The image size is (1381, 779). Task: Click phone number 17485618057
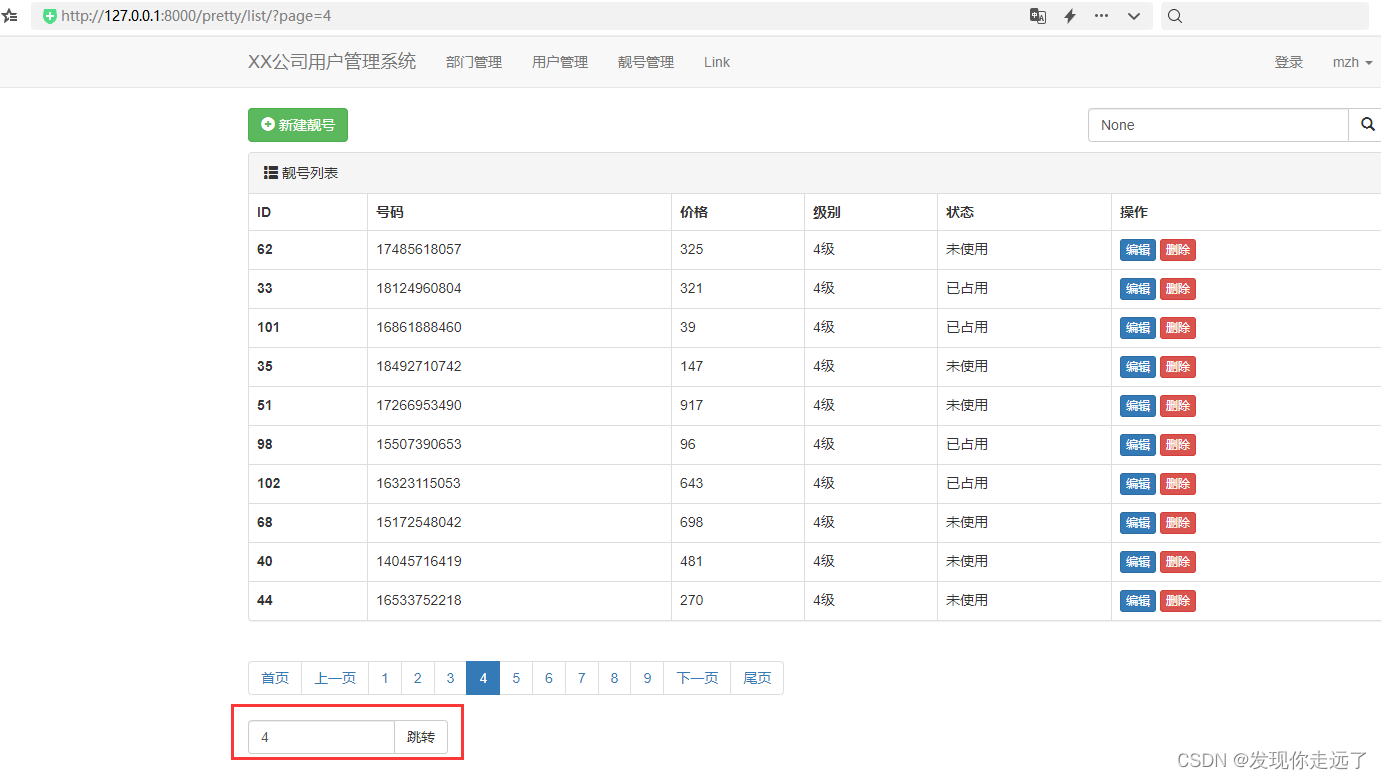click(419, 249)
